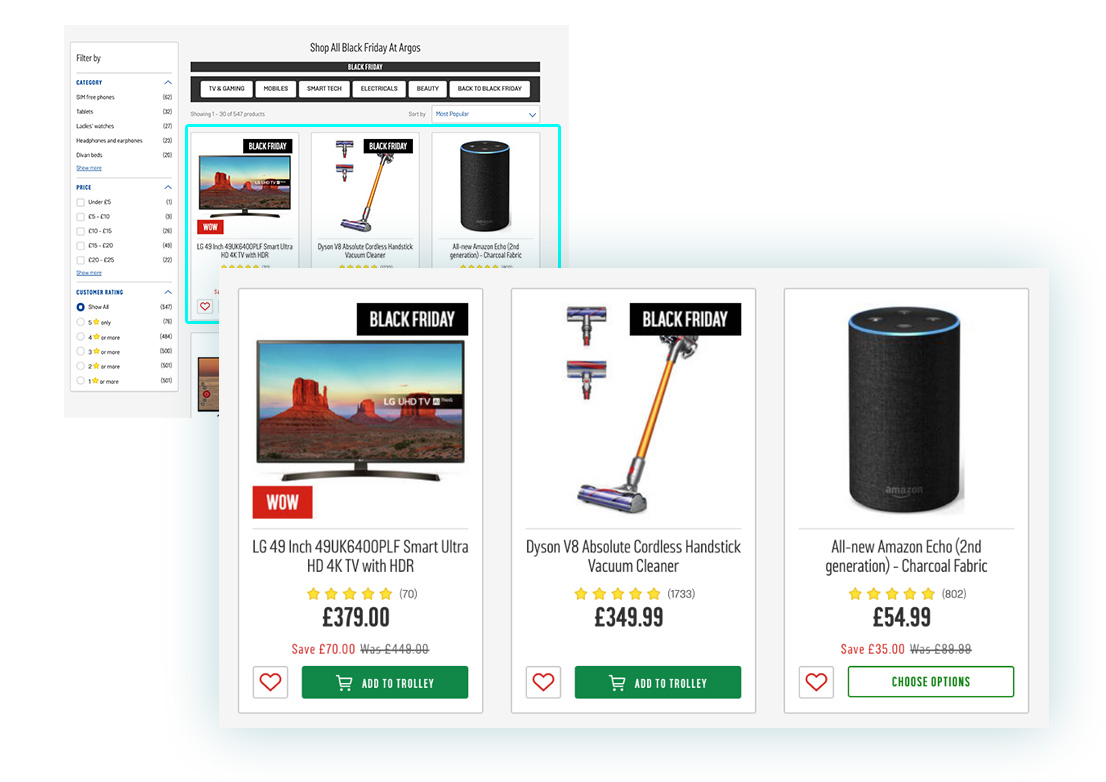The width and height of the screenshot is (1106, 782).
Task: Select the Show All customer rating option
Action: pos(80,307)
